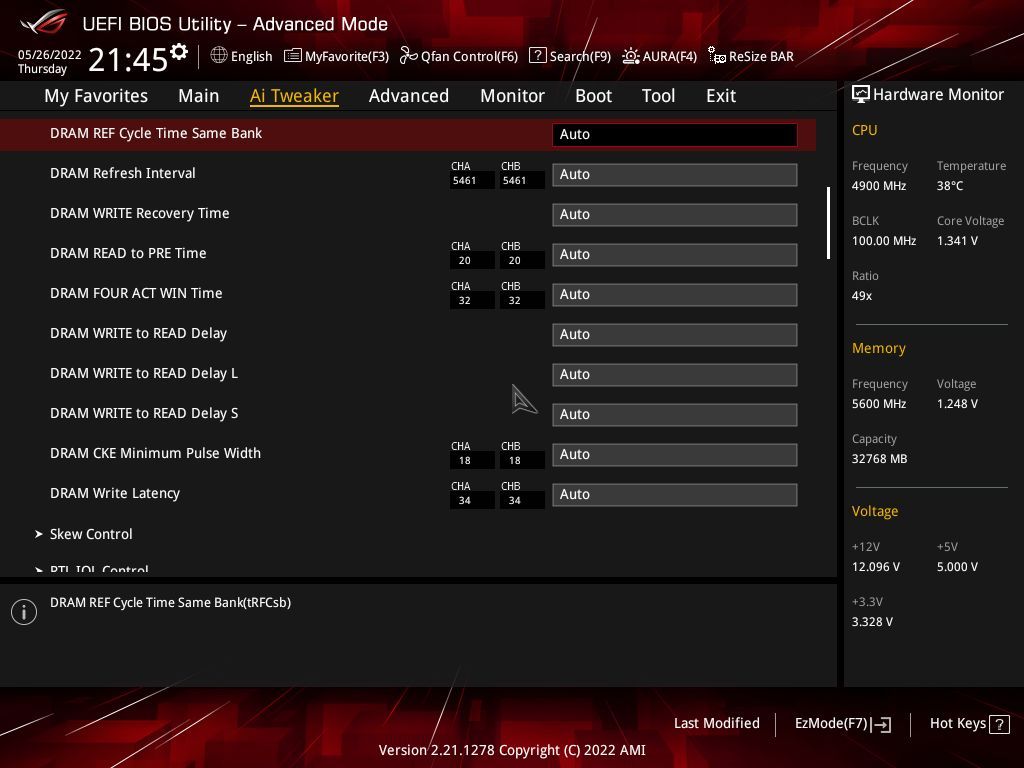
Task: Open MyFavorite(F3) label
Action: click(x=347, y=56)
